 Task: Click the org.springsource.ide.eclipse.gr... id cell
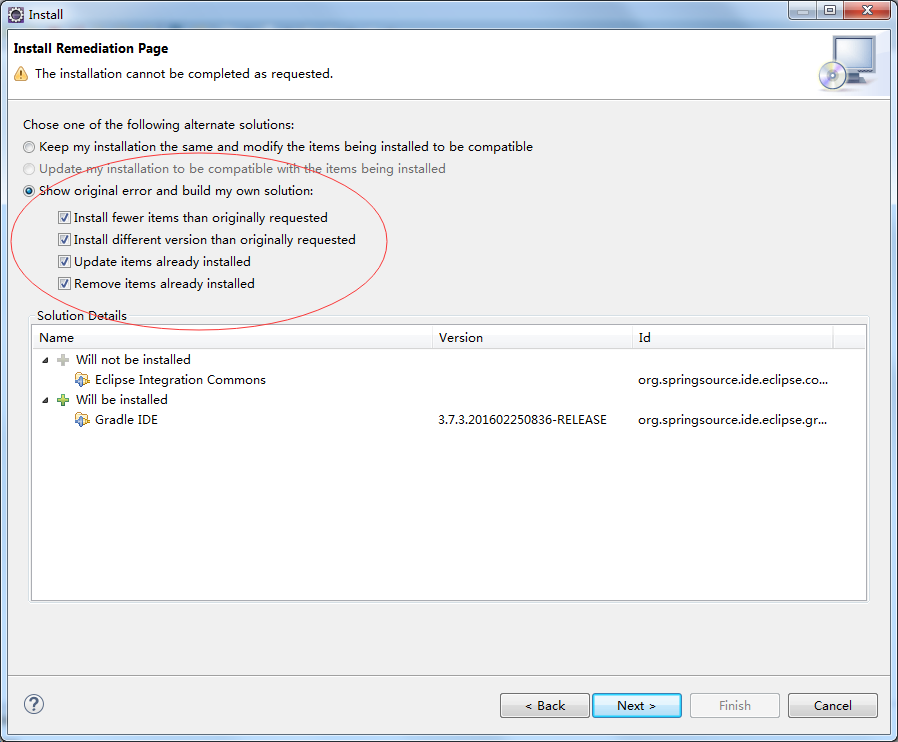pyautogui.click(x=732, y=420)
